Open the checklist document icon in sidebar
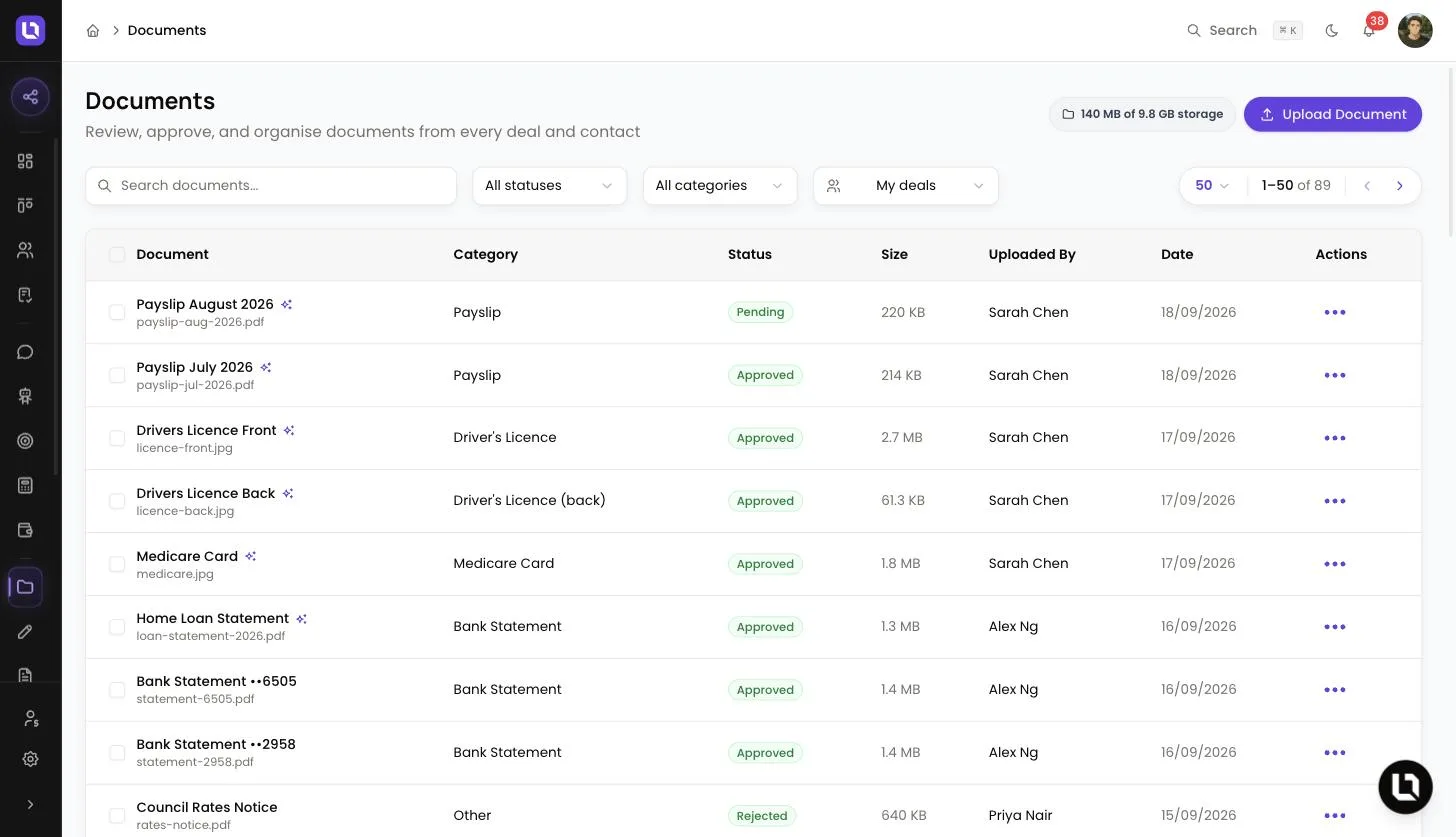The width and height of the screenshot is (1456, 837). pyautogui.click(x=26, y=295)
